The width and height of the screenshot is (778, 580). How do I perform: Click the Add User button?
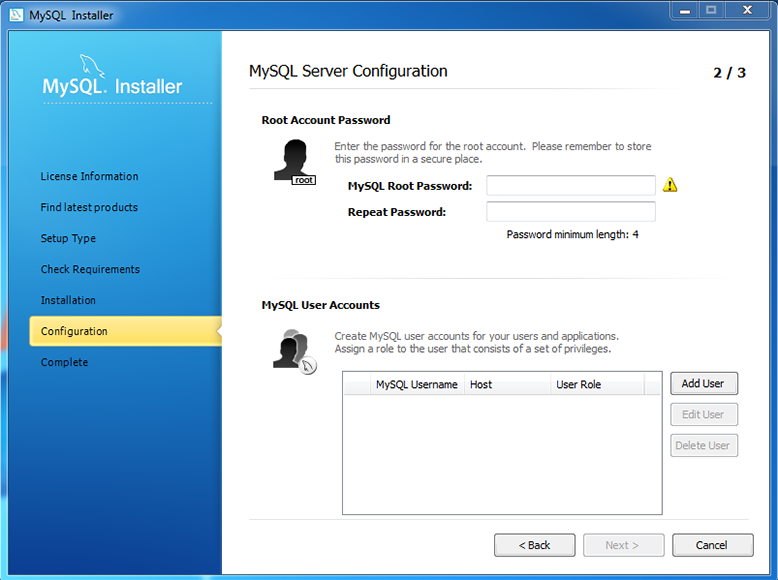tap(704, 384)
